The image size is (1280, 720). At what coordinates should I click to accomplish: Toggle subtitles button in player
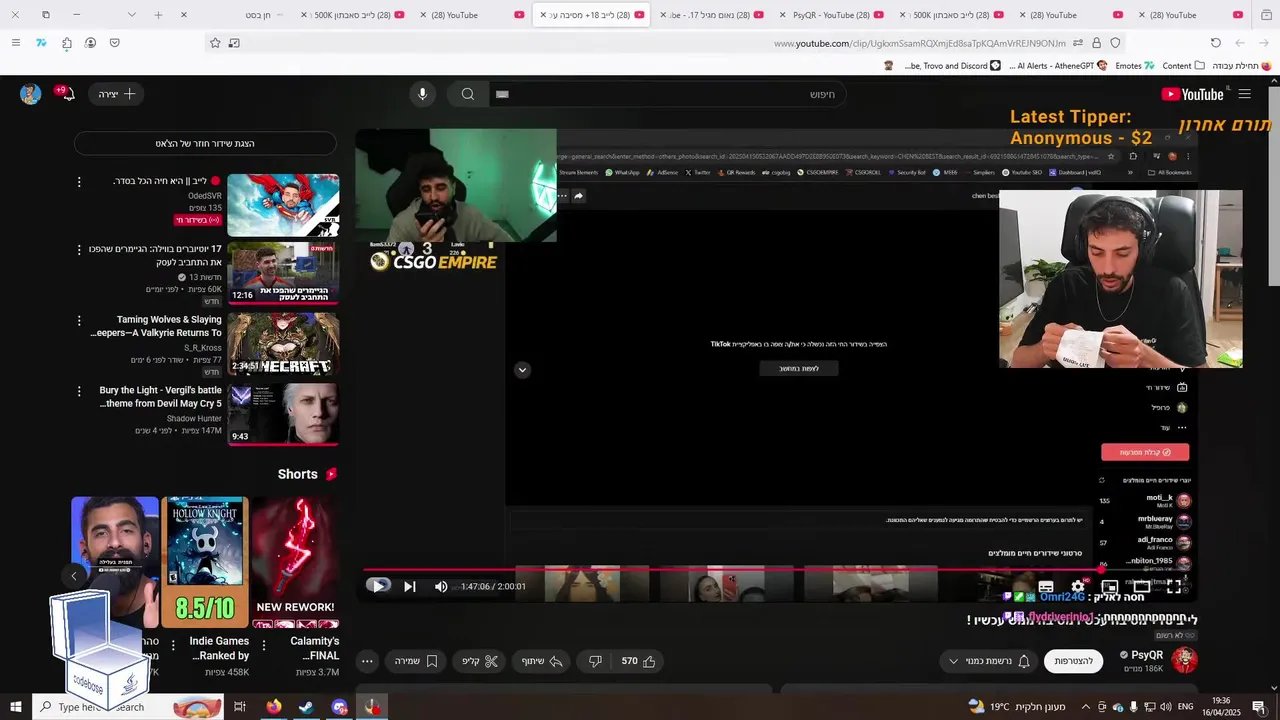(x=1046, y=587)
